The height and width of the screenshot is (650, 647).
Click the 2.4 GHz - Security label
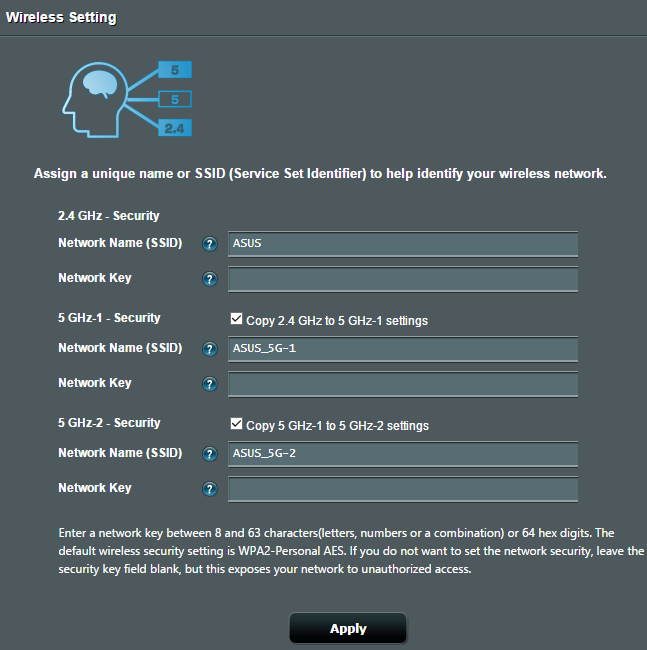[x=109, y=216]
